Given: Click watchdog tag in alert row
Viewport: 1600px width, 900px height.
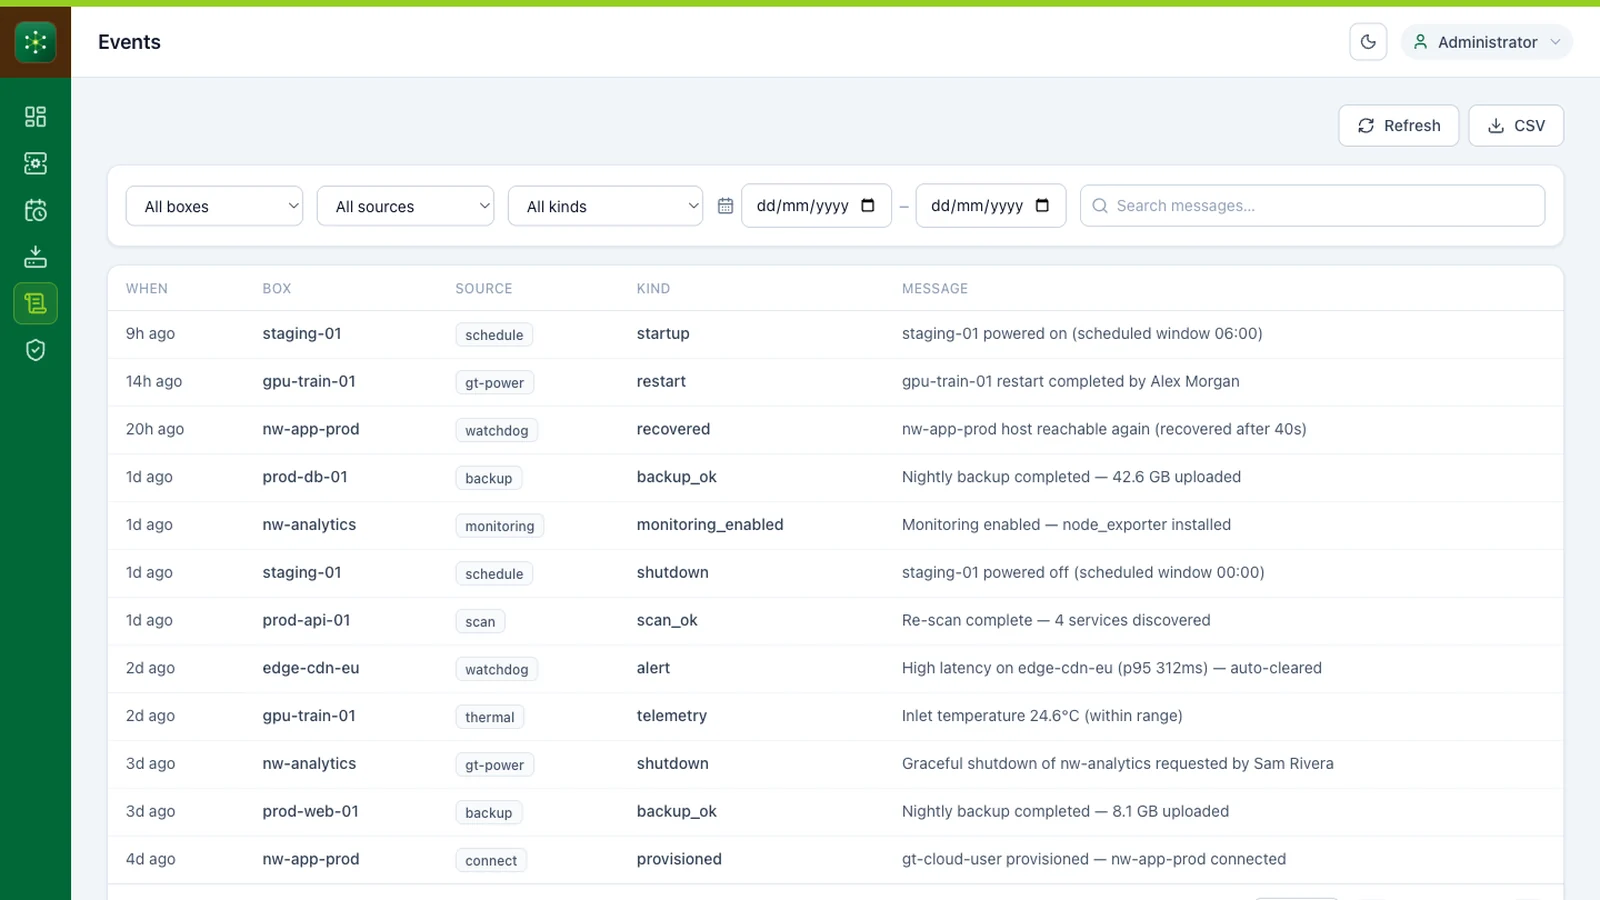Looking at the screenshot, I should [x=496, y=669].
